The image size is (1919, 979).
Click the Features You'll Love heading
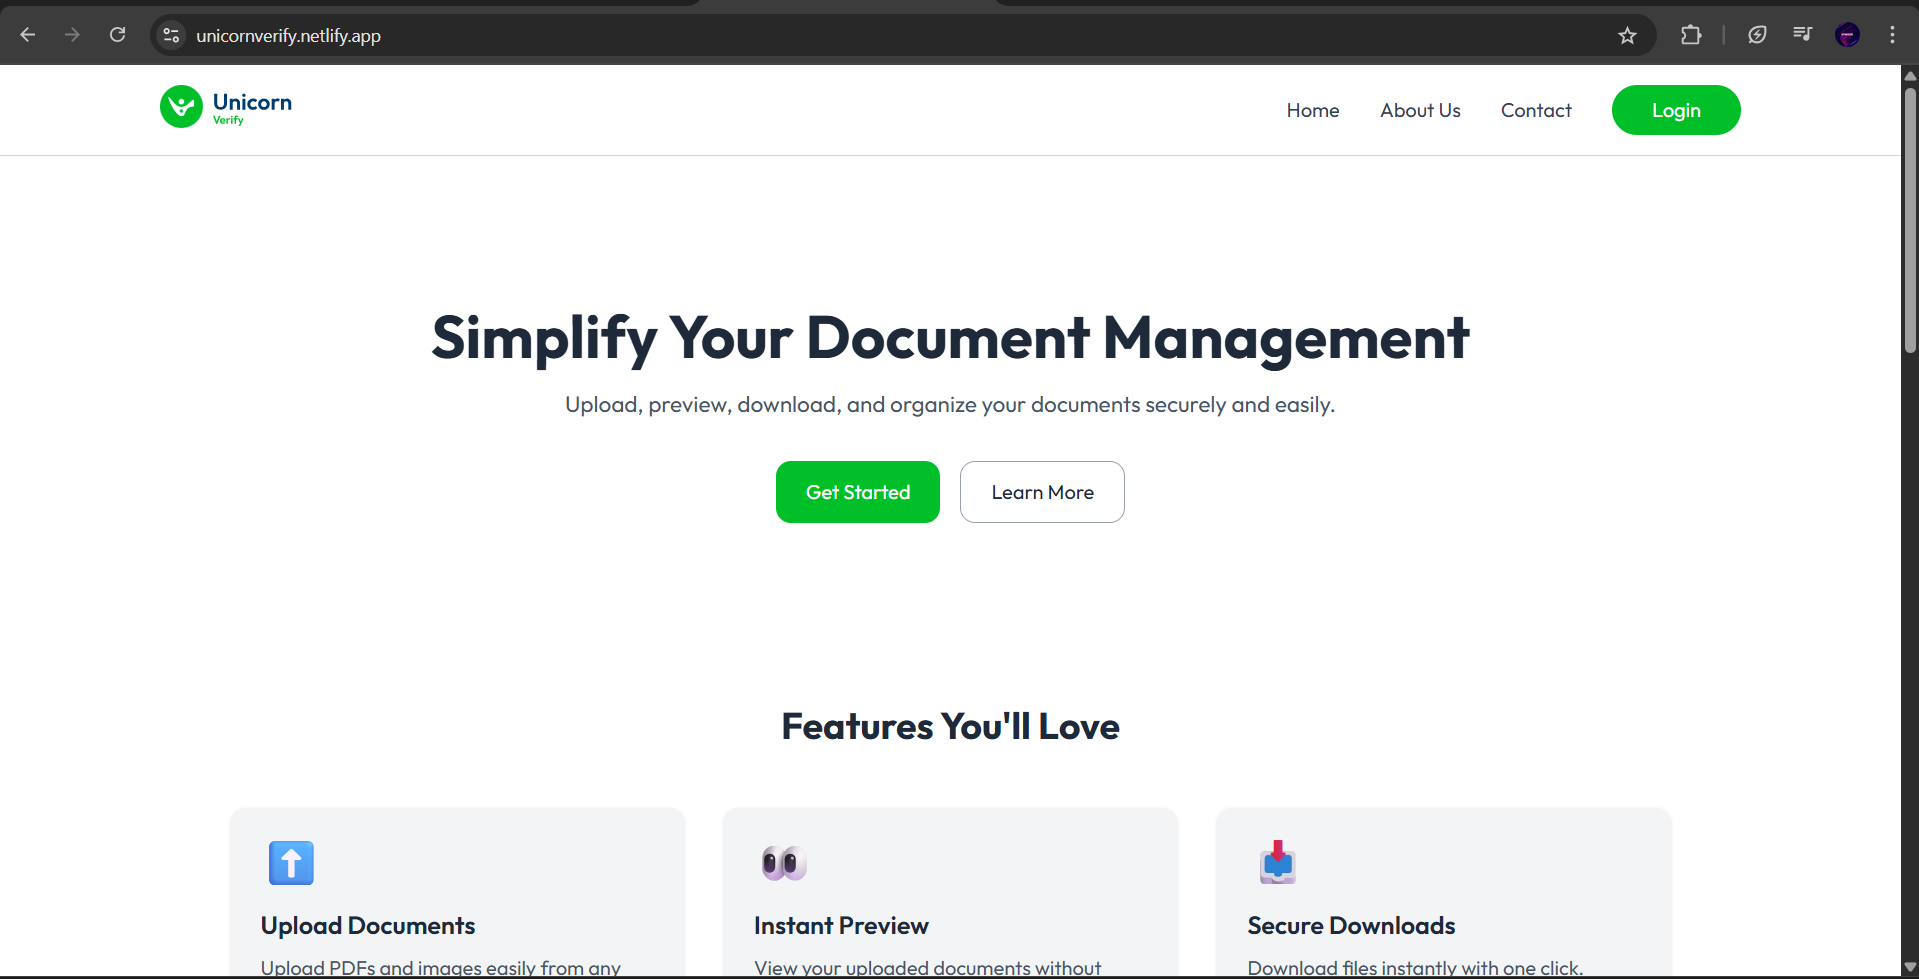point(950,727)
